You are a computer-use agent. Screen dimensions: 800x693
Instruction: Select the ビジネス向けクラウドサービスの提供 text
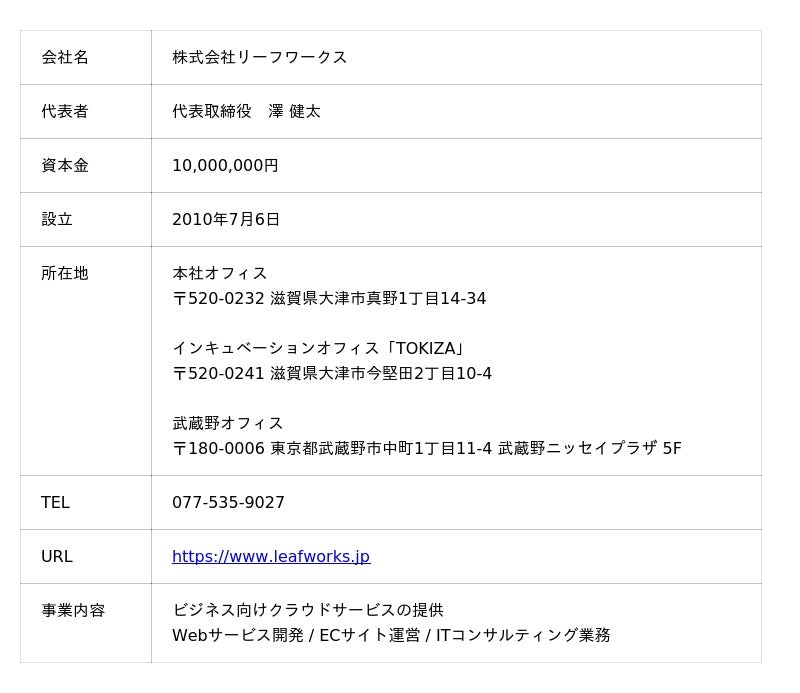click(x=308, y=611)
